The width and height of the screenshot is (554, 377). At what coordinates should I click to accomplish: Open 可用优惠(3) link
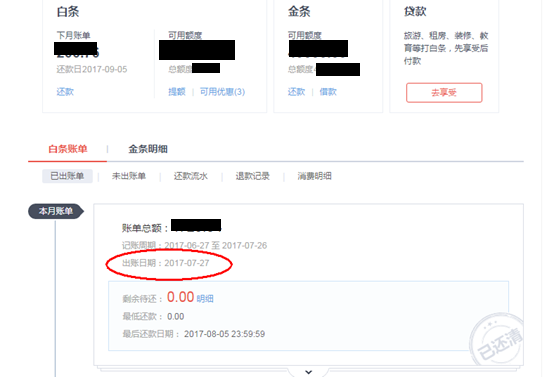[222, 92]
